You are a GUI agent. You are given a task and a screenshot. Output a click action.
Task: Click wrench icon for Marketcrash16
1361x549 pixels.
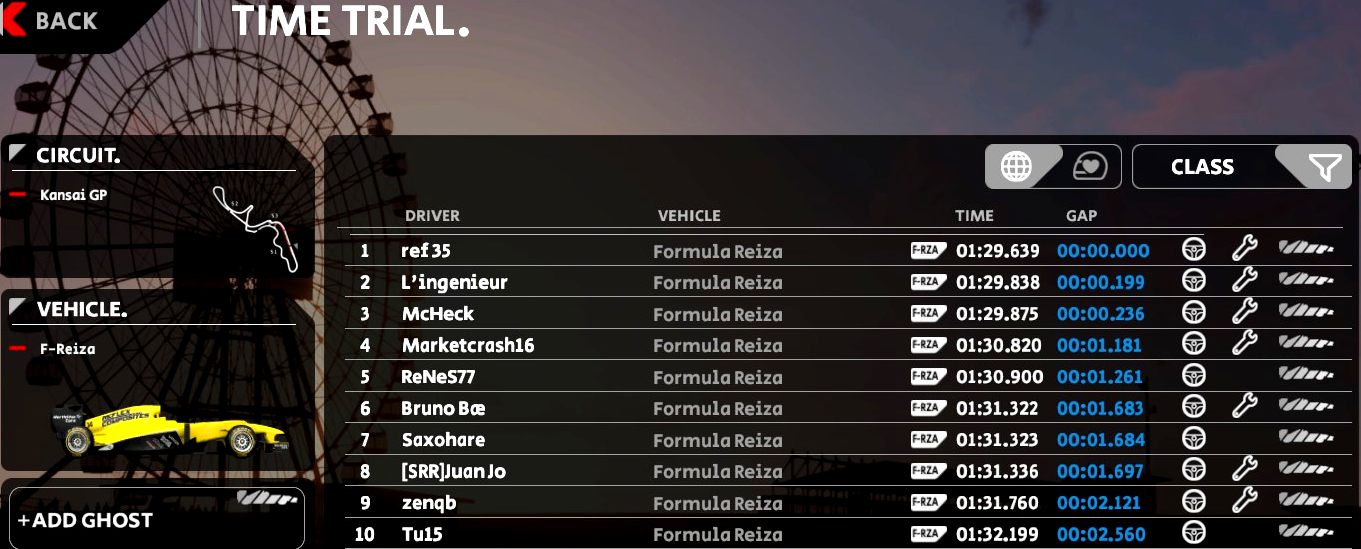(1244, 344)
